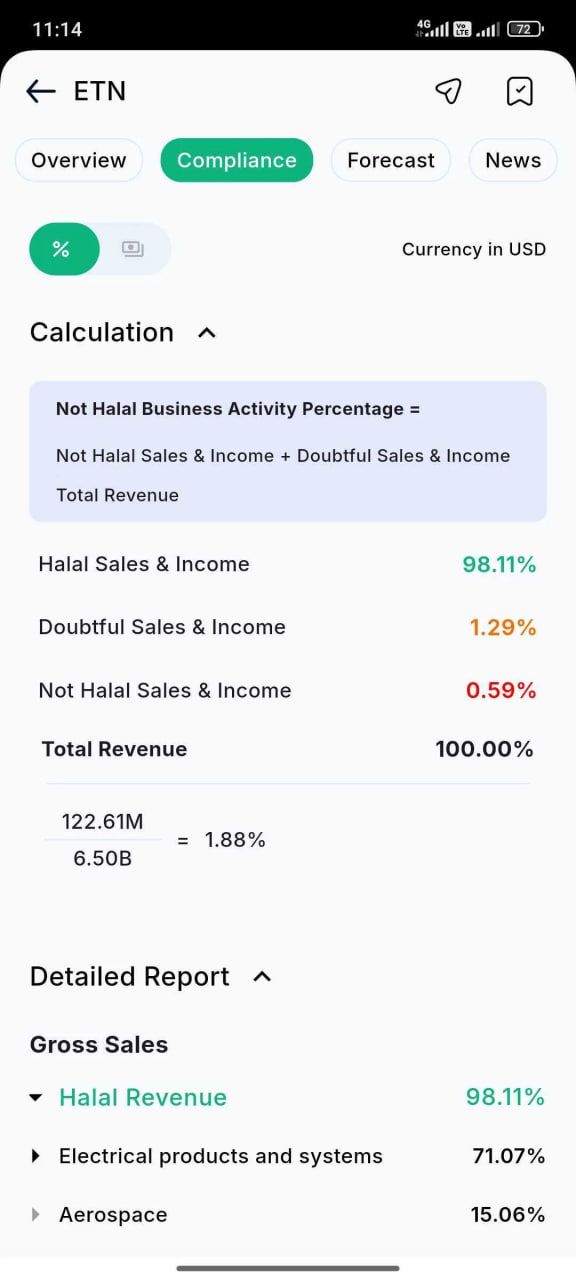Collapse the Calculation section chevron

click(x=207, y=333)
